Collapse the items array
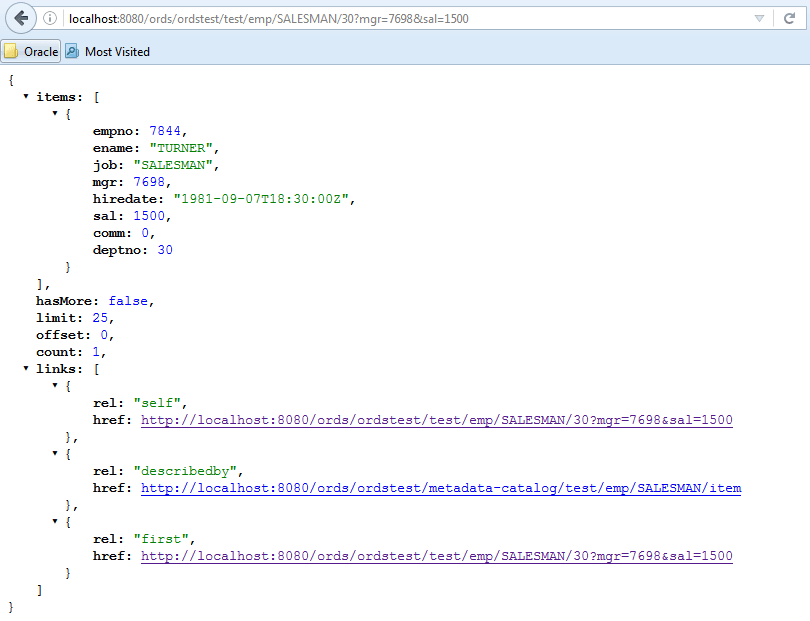Screen dimensions: 810x621 (26, 96)
